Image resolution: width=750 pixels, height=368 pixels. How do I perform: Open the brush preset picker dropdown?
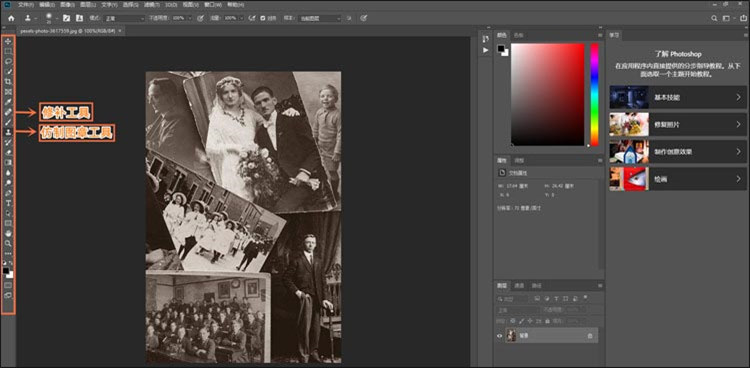(56, 18)
